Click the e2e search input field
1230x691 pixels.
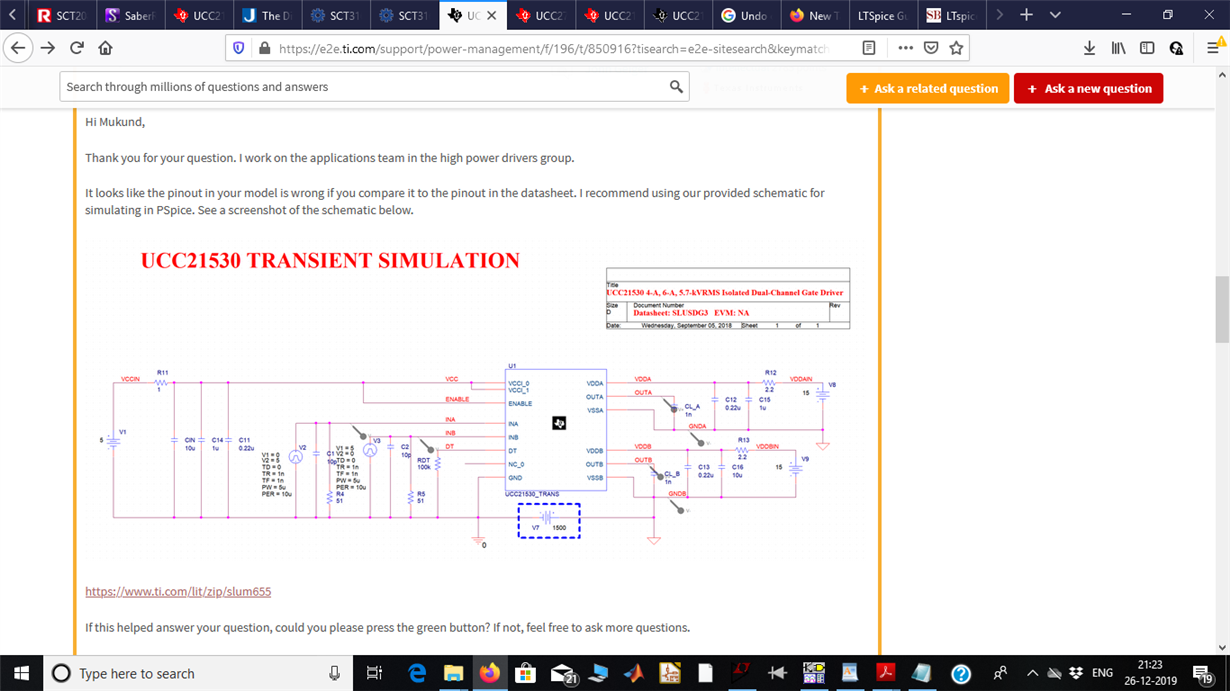click(x=363, y=87)
